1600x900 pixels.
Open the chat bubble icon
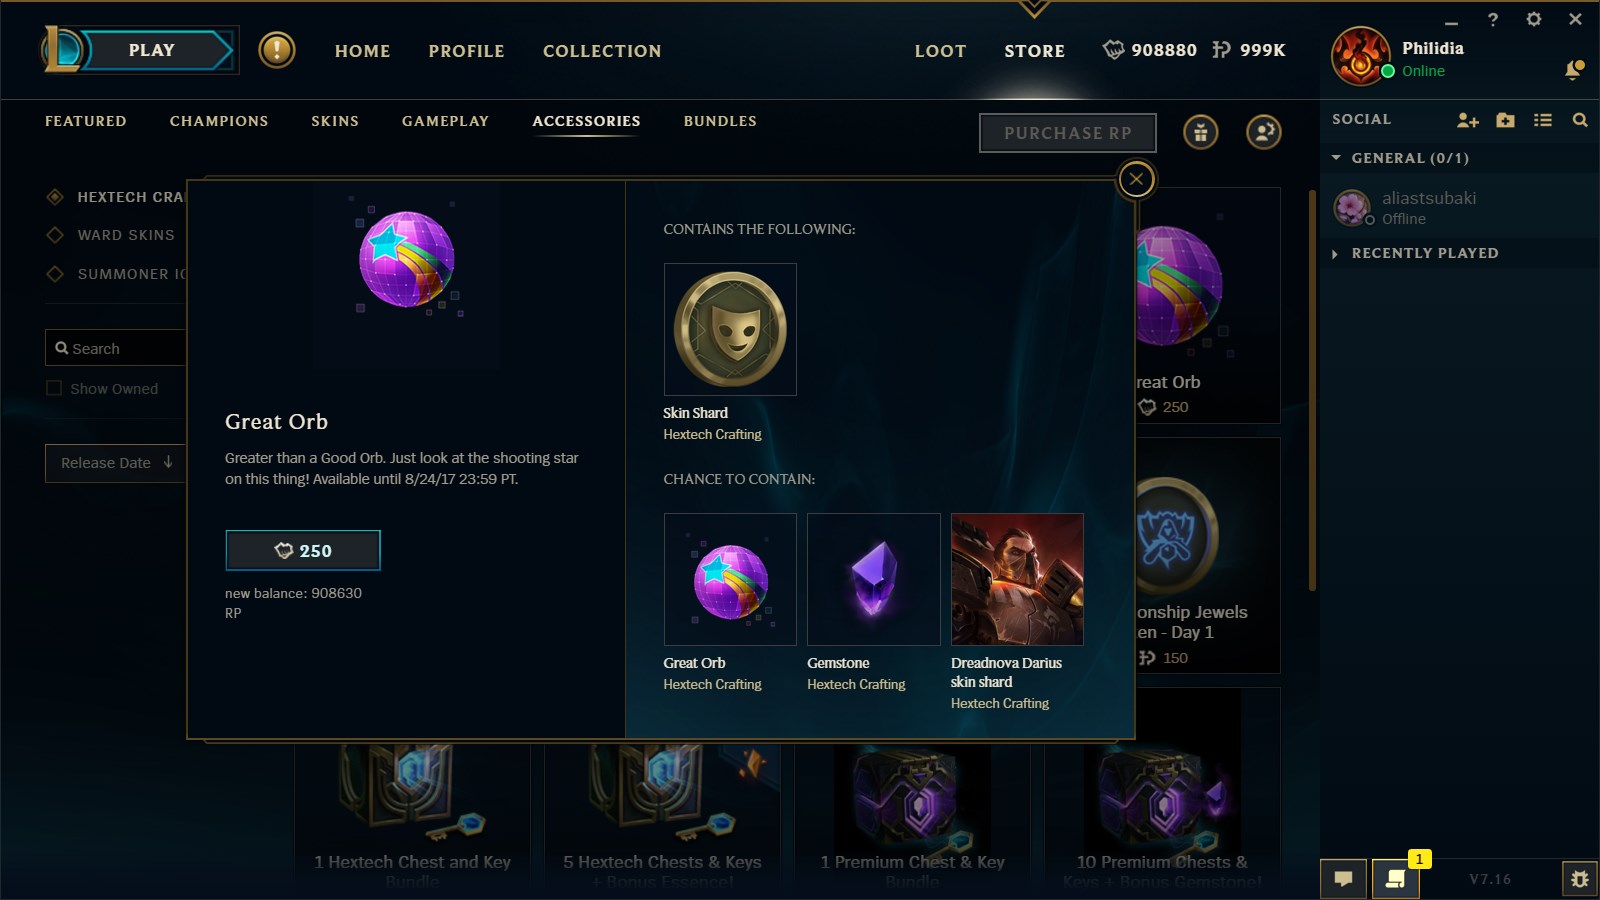coord(1344,879)
